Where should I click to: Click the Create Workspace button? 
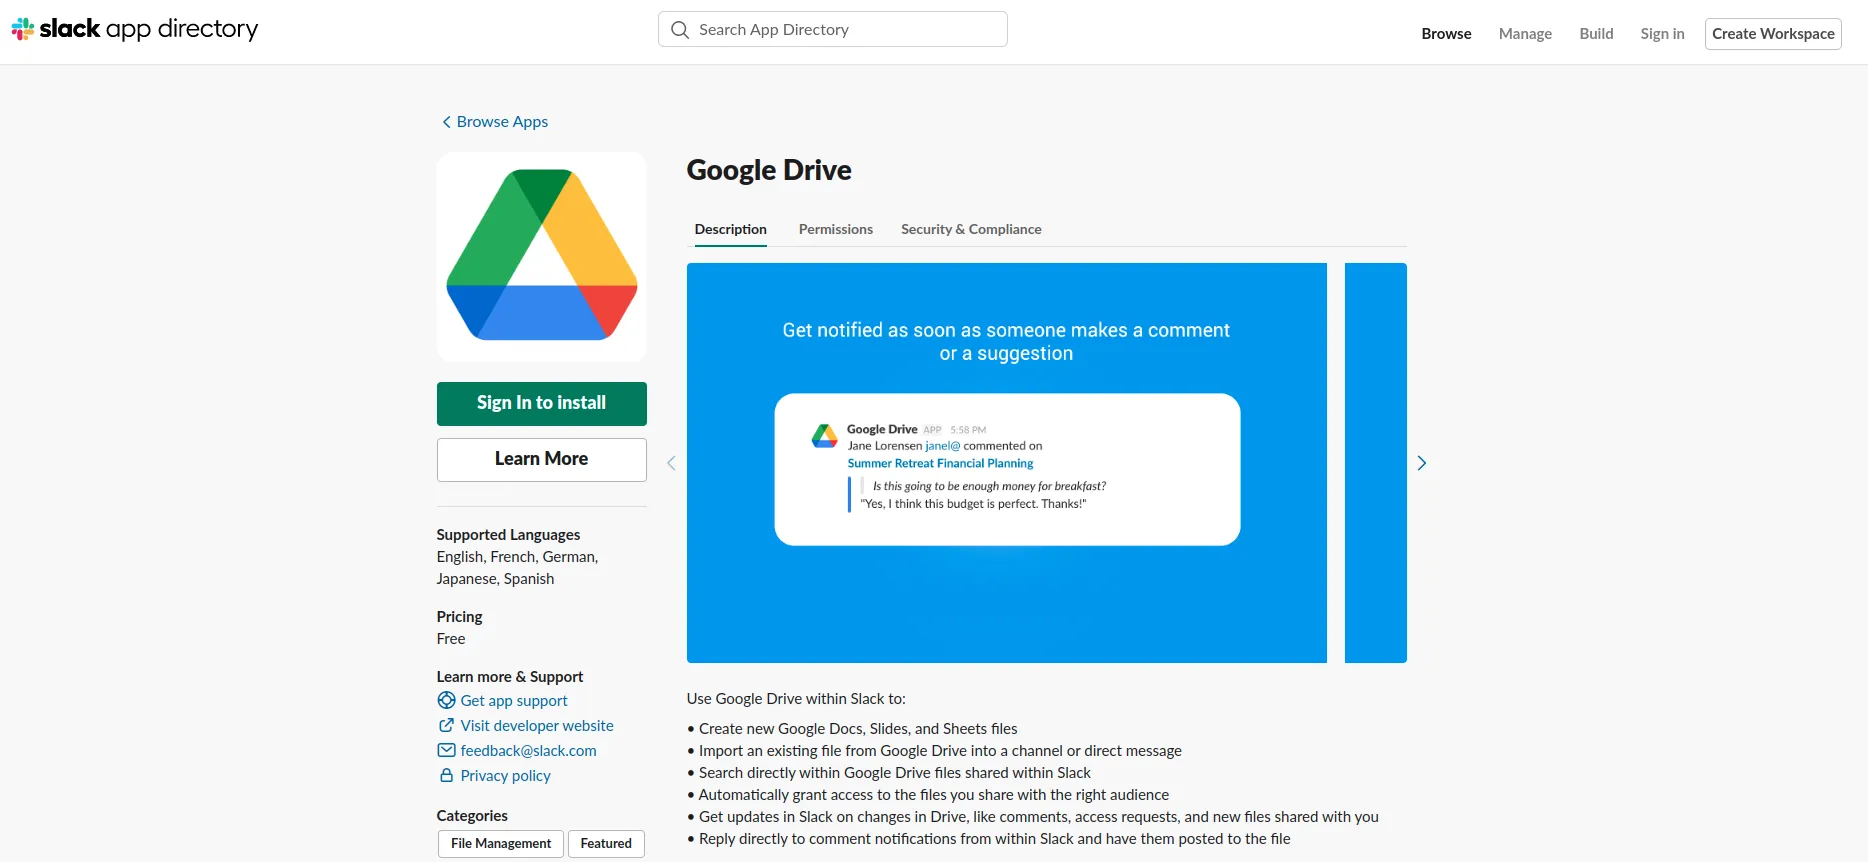(x=1772, y=34)
